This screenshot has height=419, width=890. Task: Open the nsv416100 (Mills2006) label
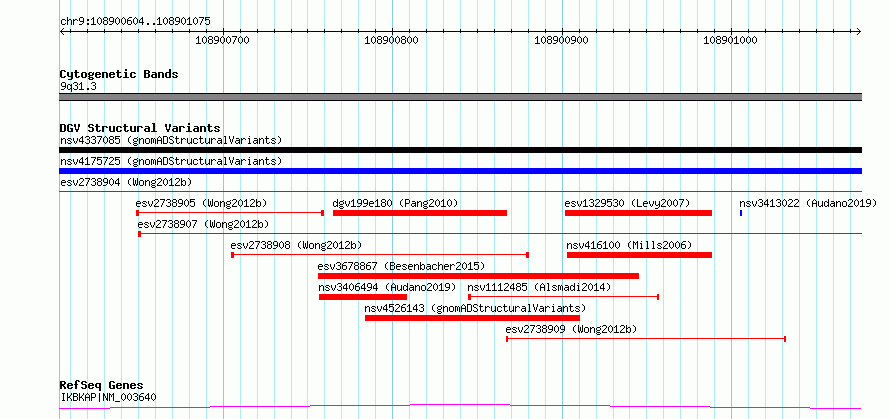[x=629, y=245]
